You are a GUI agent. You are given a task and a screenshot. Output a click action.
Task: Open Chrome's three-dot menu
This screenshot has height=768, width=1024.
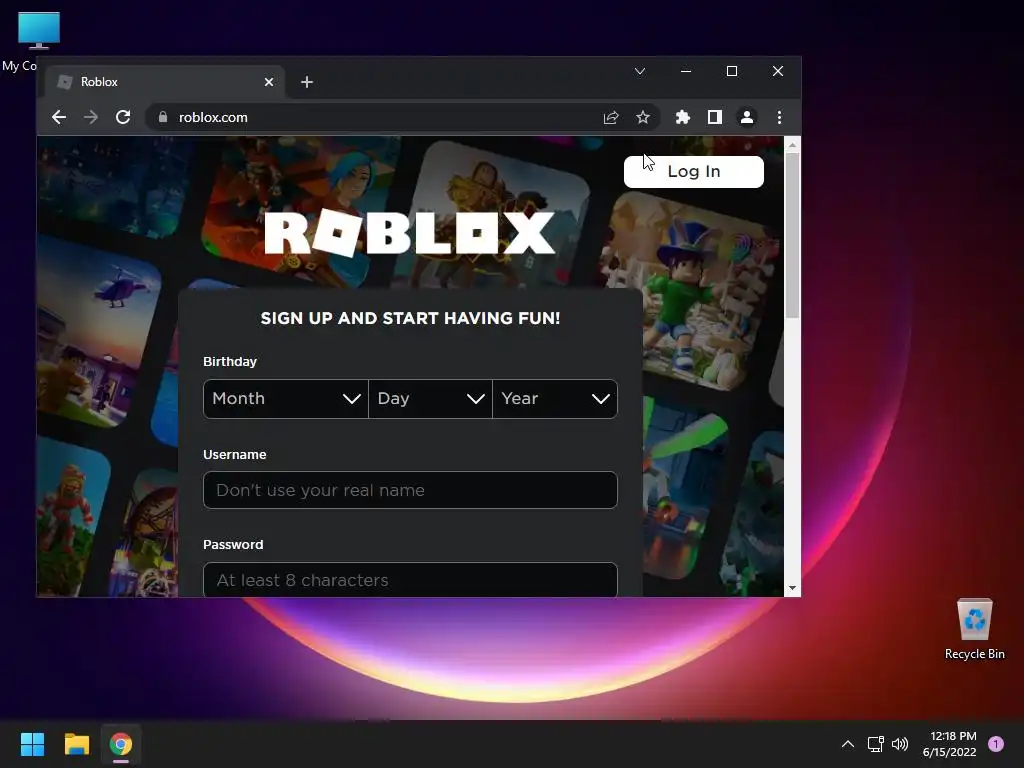[x=779, y=118]
